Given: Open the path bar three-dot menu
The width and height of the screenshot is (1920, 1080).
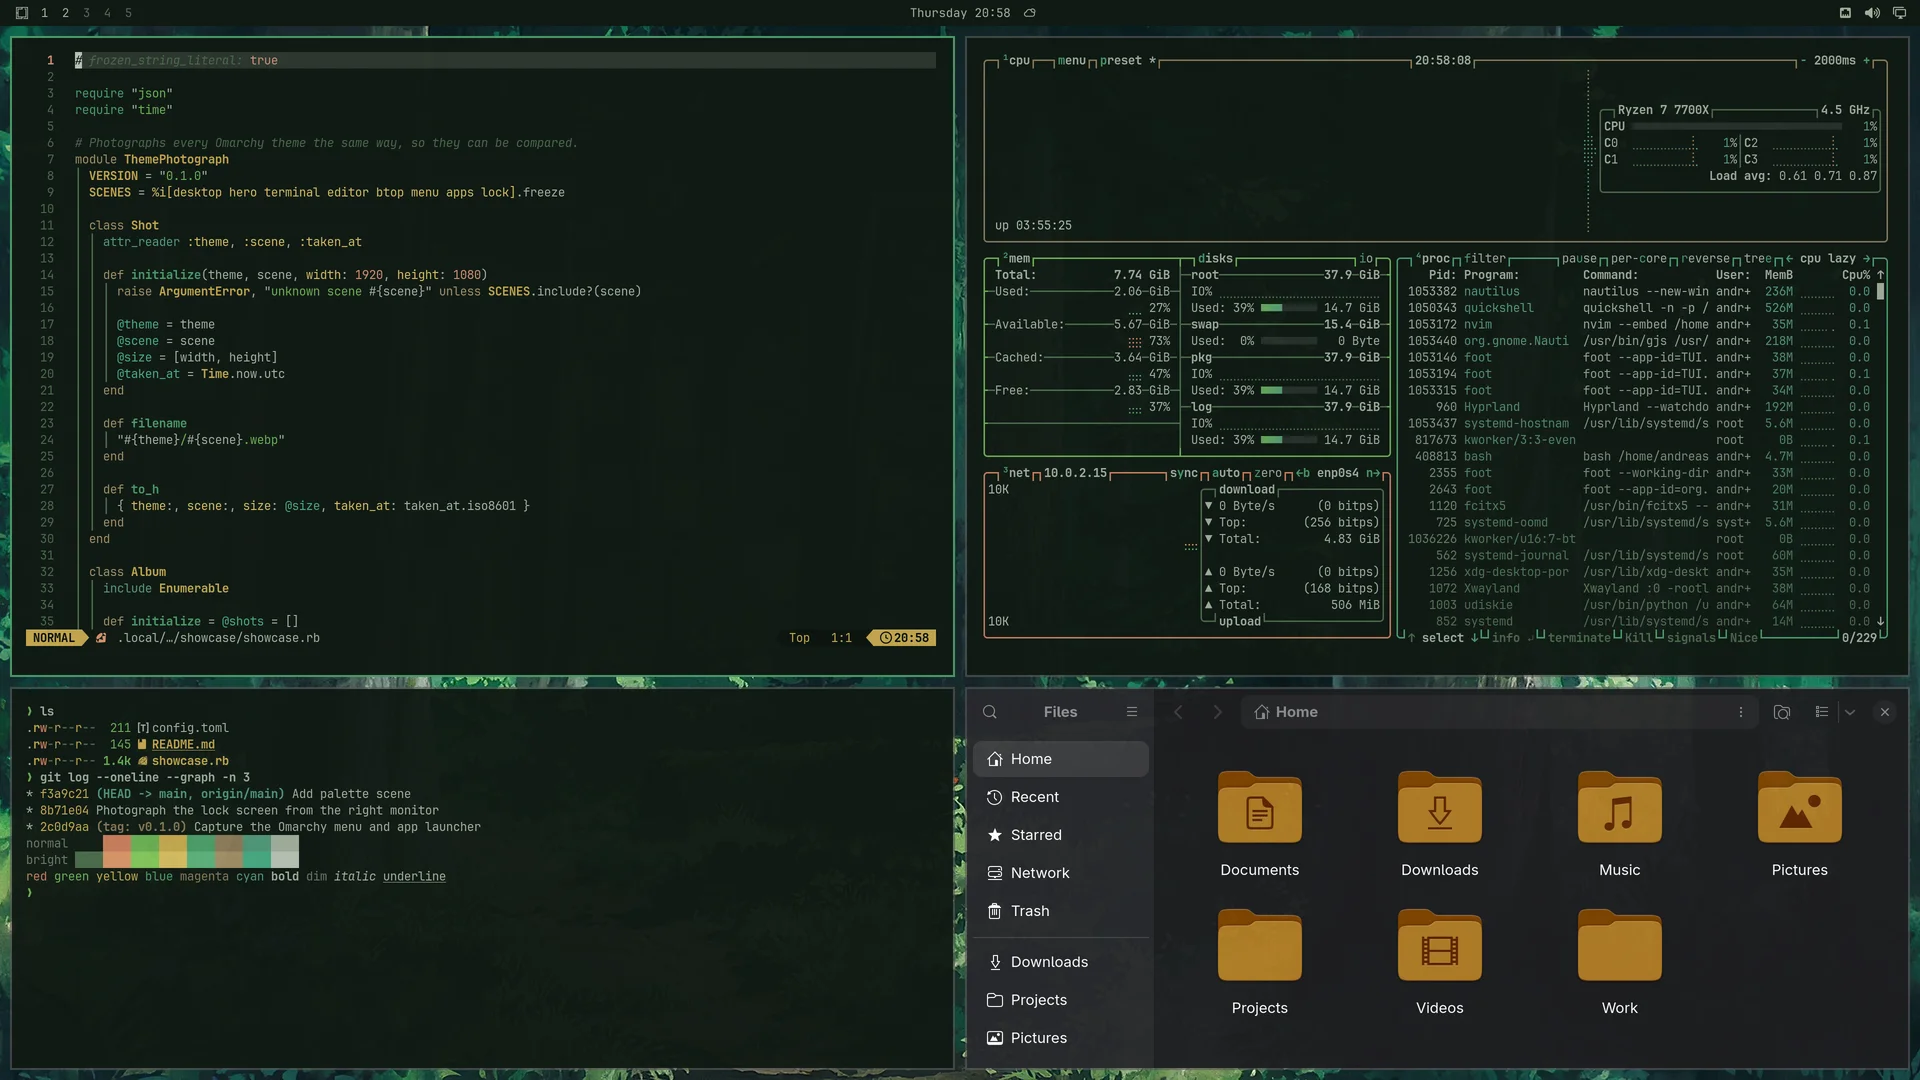Looking at the screenshot, I should coord(1741,712).
